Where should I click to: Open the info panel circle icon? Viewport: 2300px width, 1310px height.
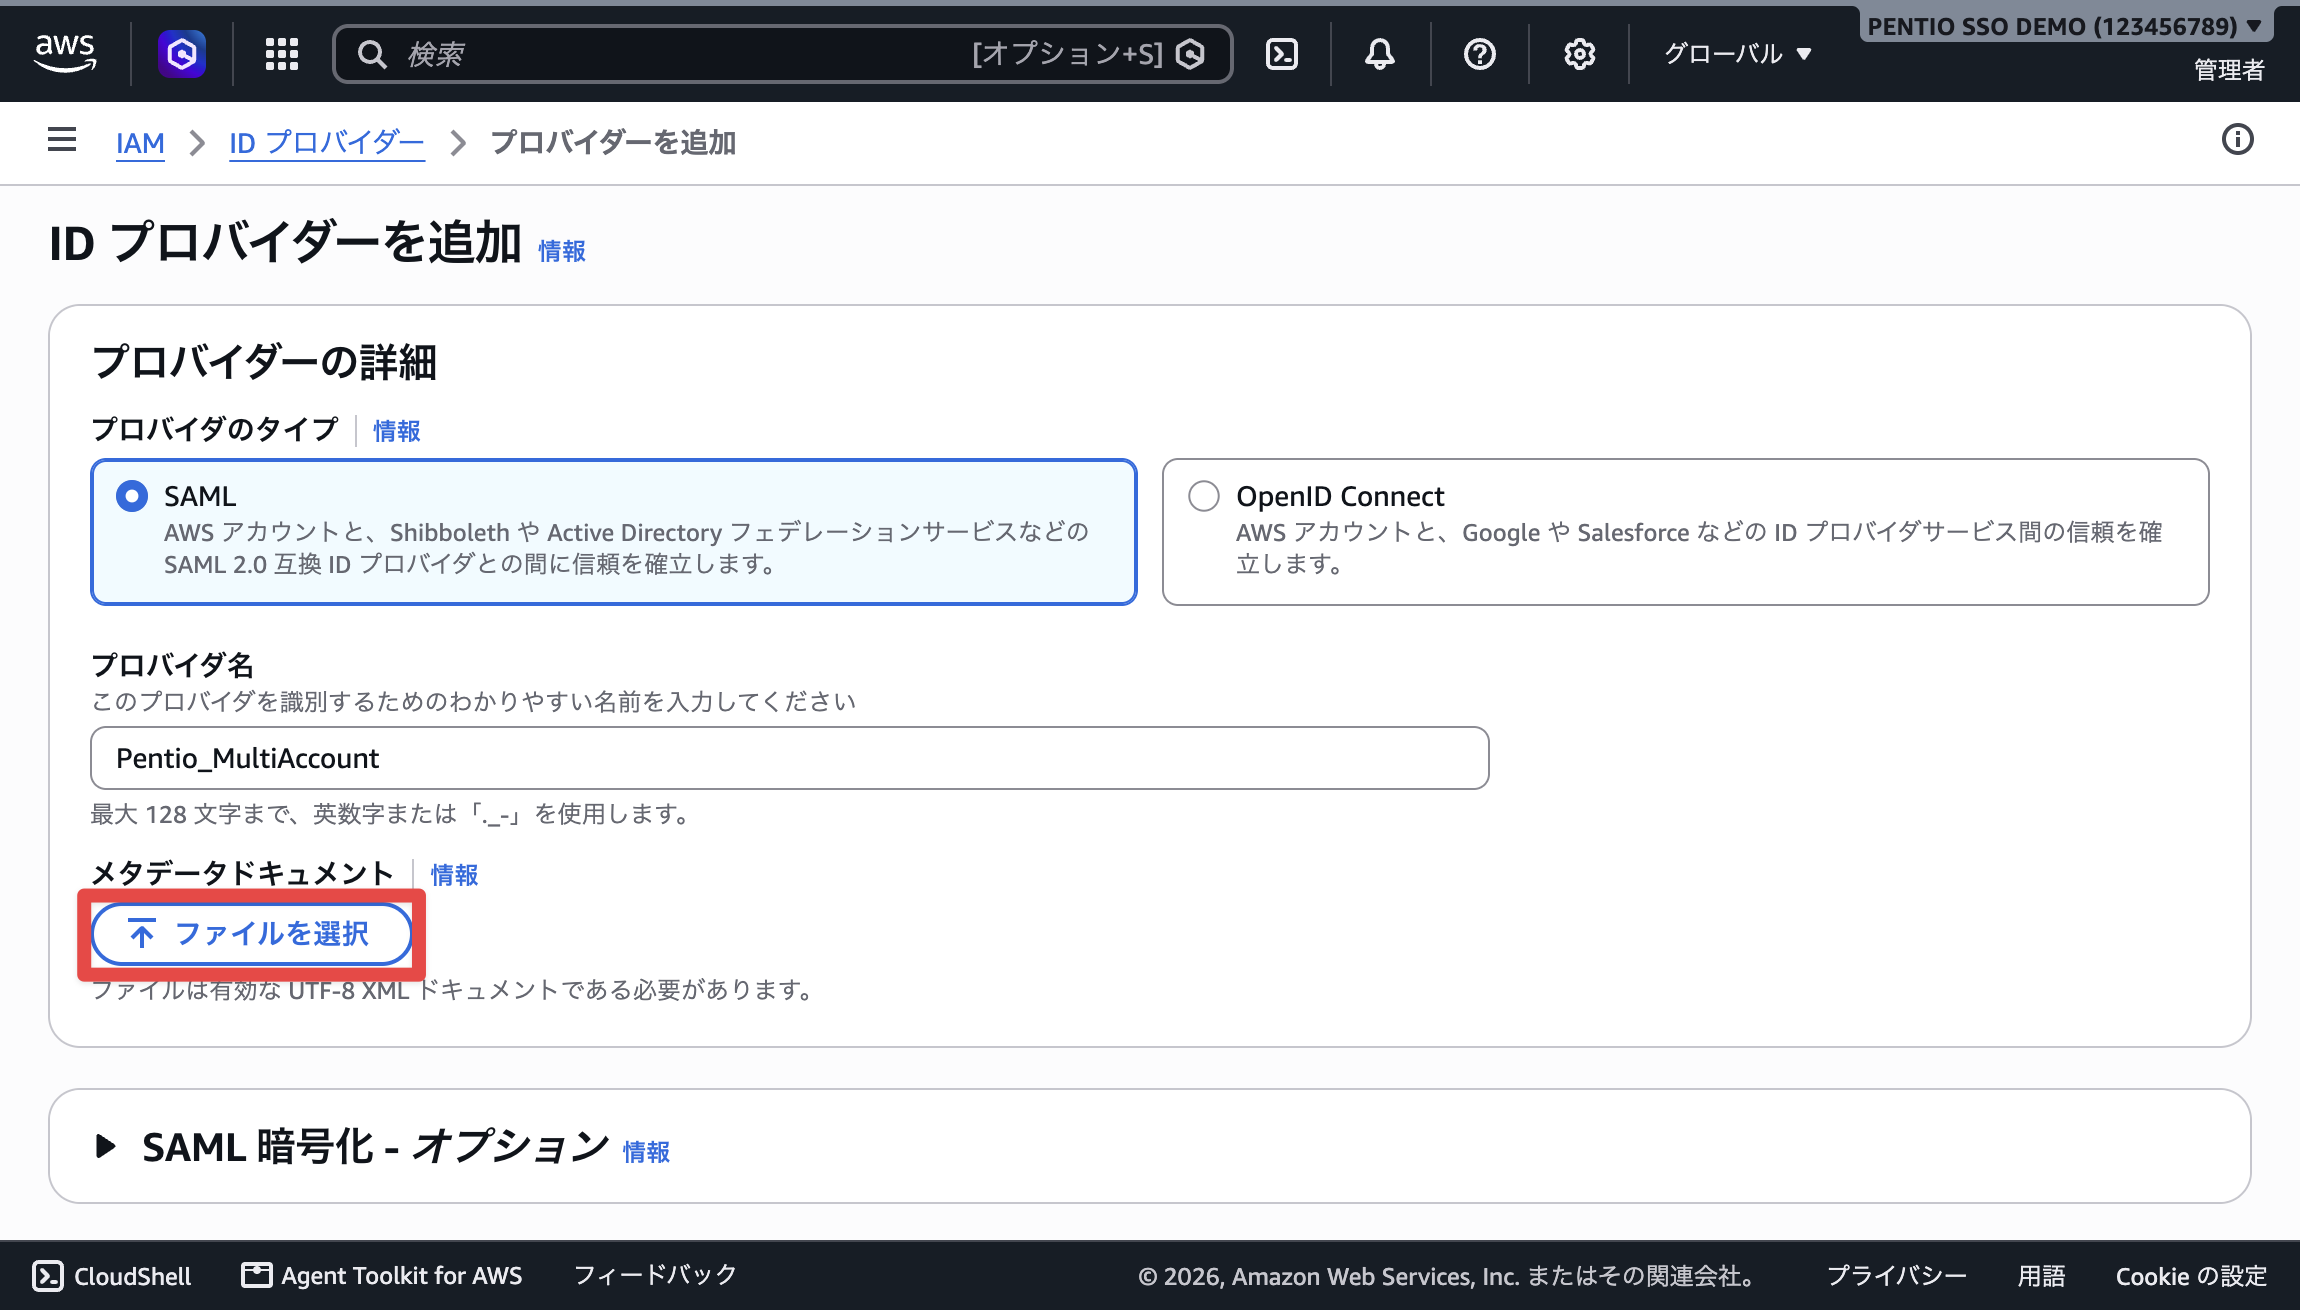click(x=2238, y=140)
